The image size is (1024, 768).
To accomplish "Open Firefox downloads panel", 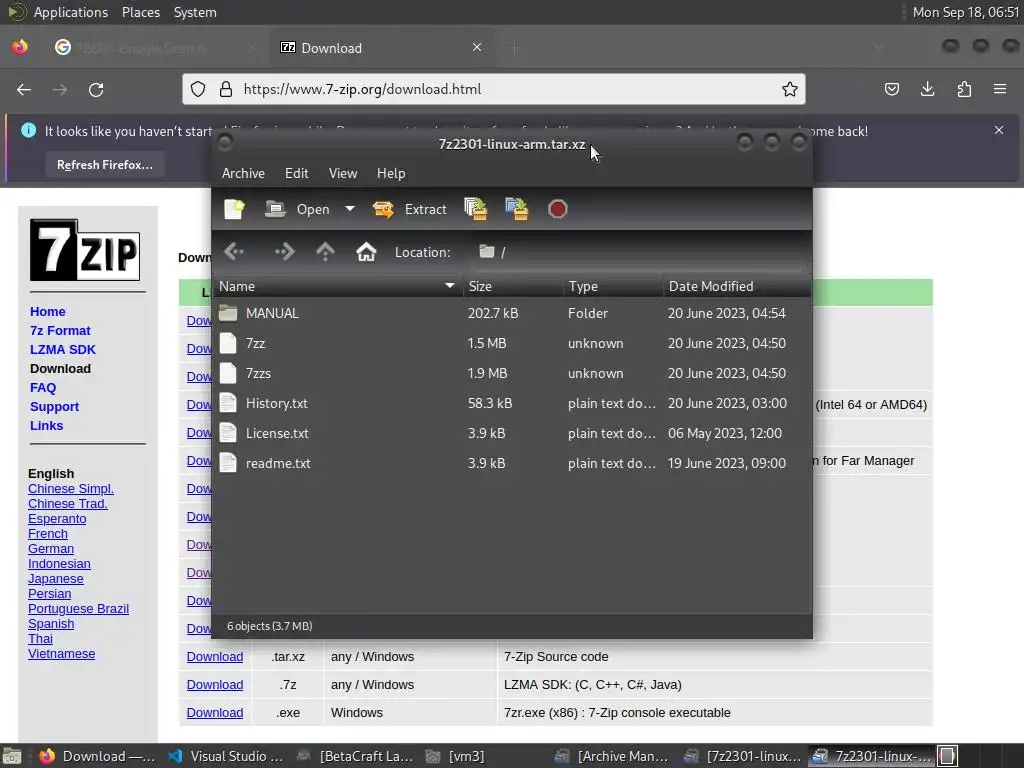I will click(927, 89).
